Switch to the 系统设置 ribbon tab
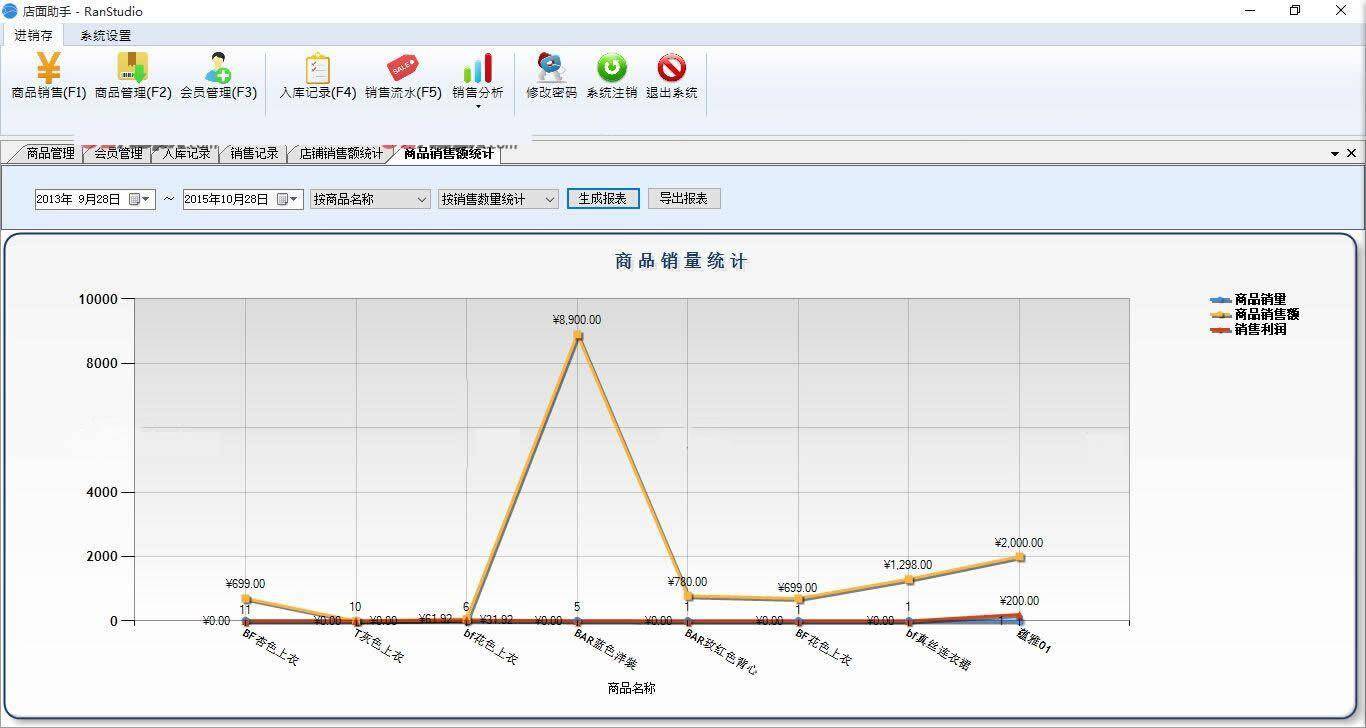The height and width of the screenshot is (728, 1366). click(105, 36)
